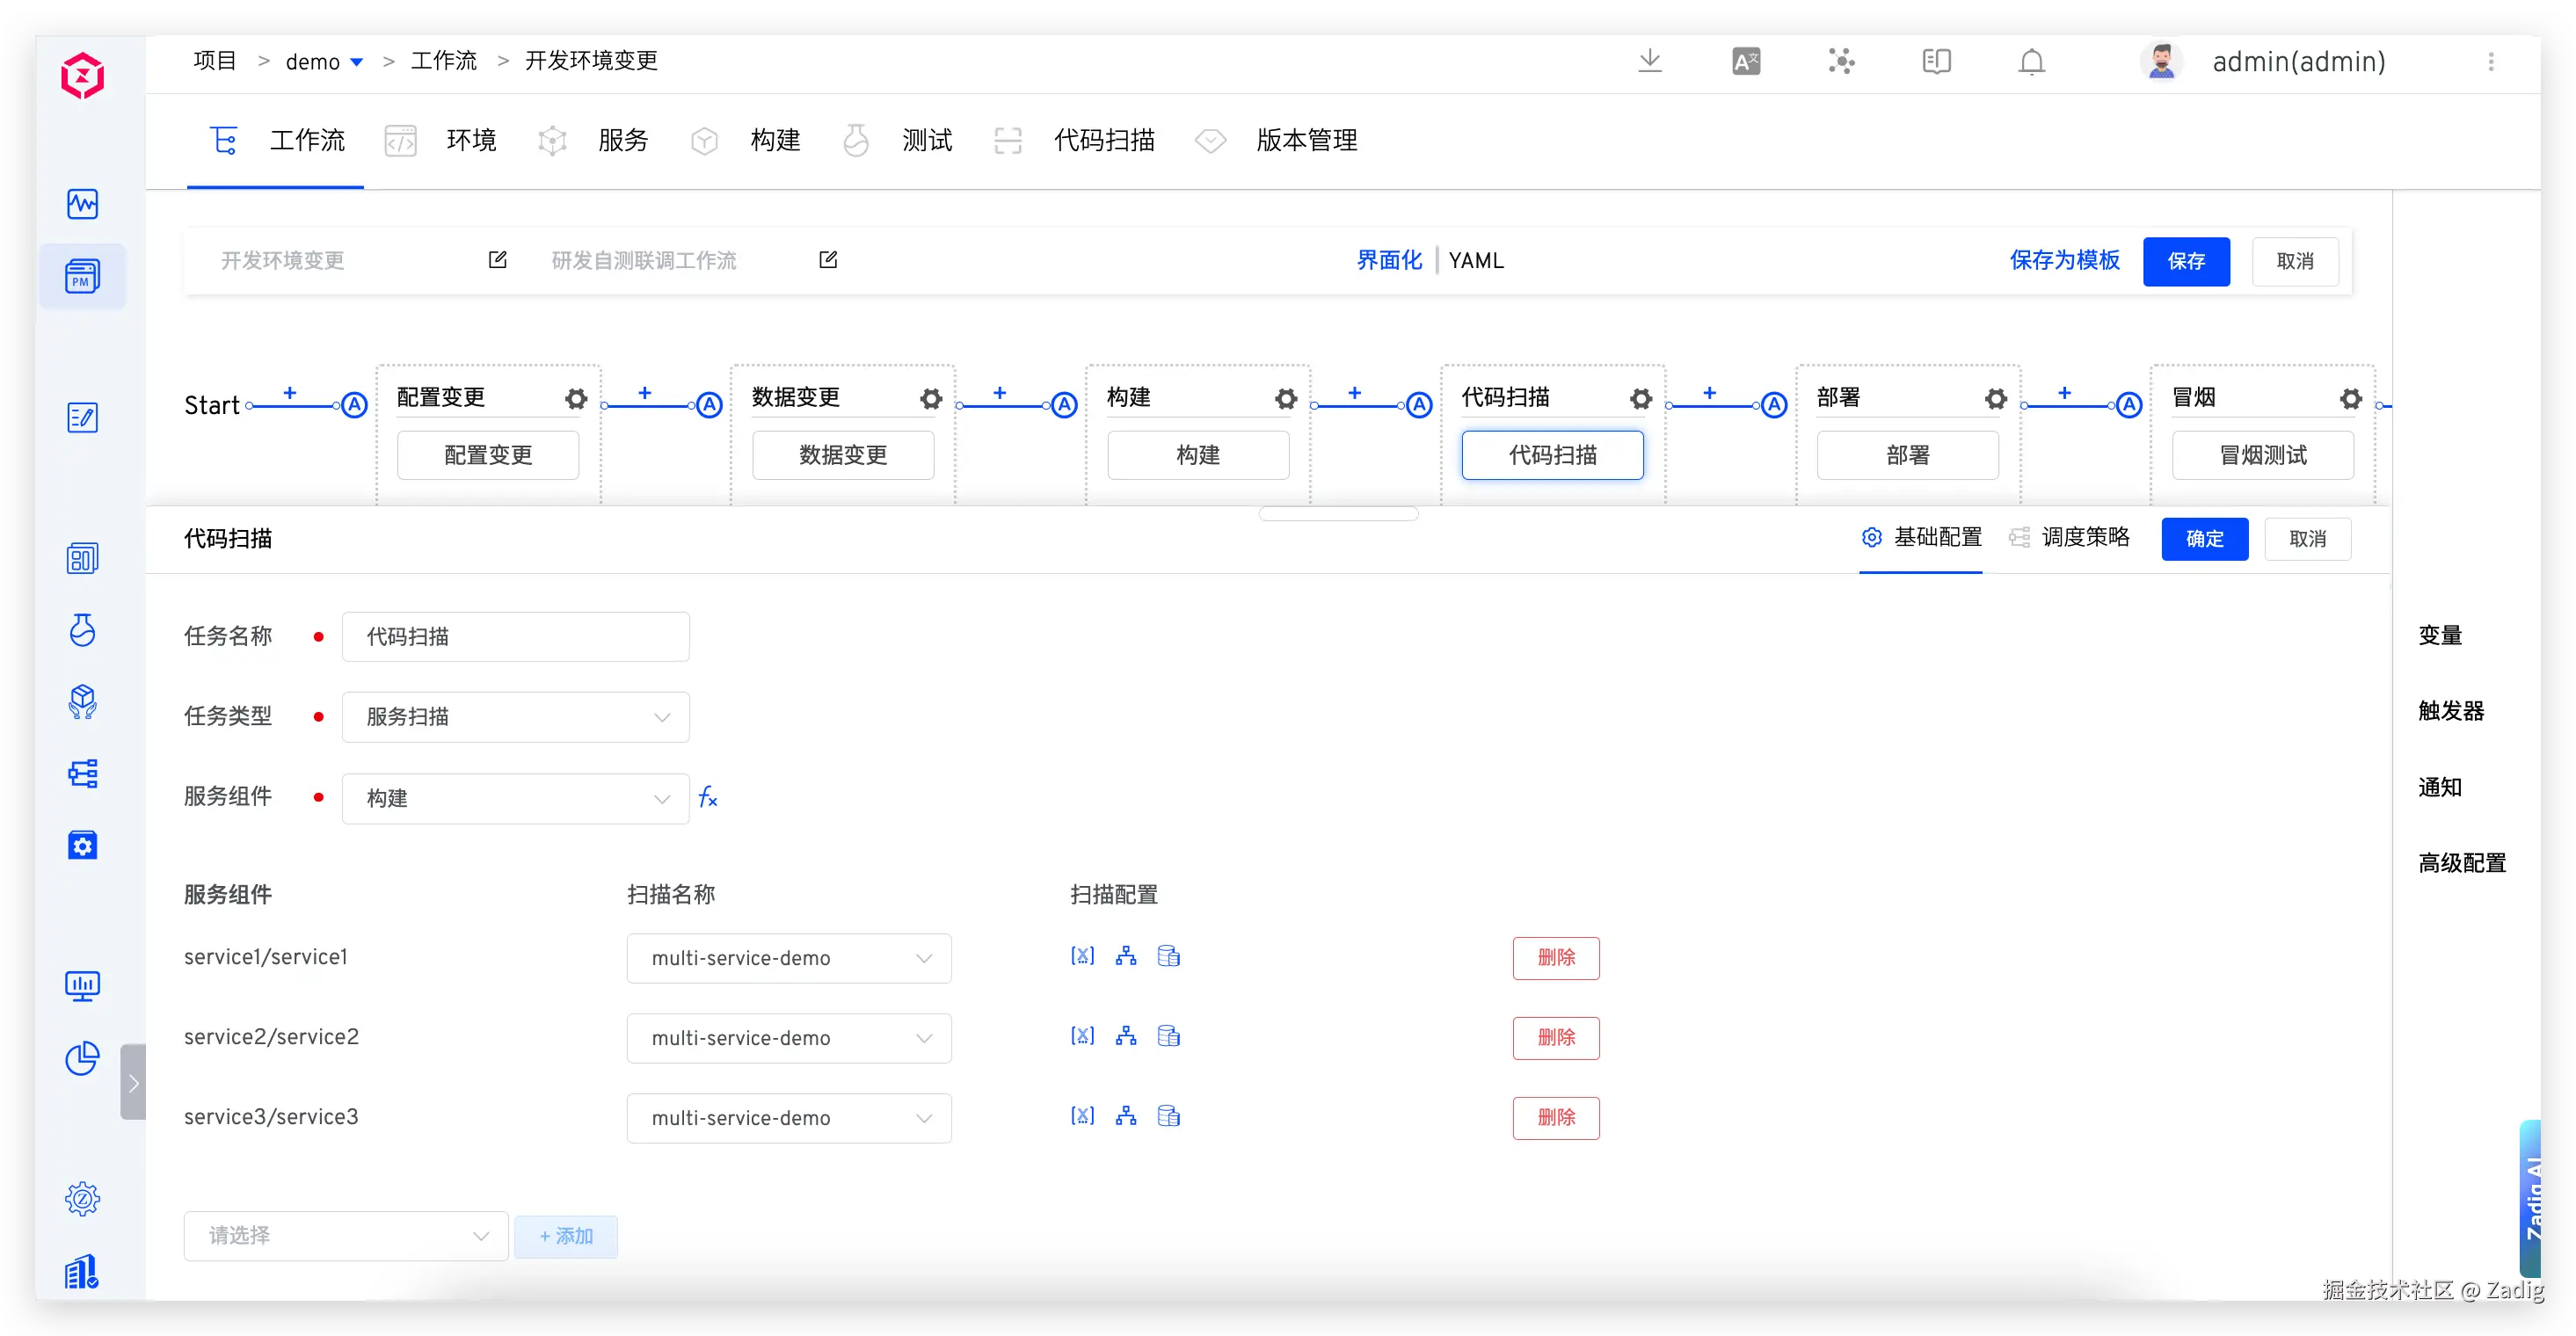Open scan name dropdown for service3/service3
The height and width of the screenshot is (1336, 2576).
pyautogui.click(x=789, y=1118)
